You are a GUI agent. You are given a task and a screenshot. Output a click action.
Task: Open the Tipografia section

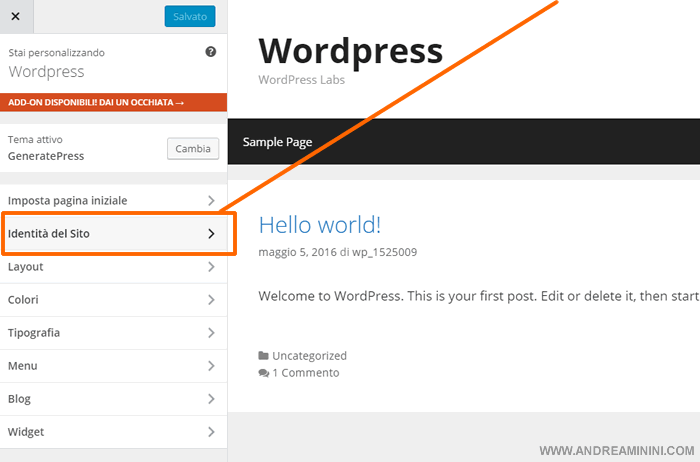click(113, 333)
